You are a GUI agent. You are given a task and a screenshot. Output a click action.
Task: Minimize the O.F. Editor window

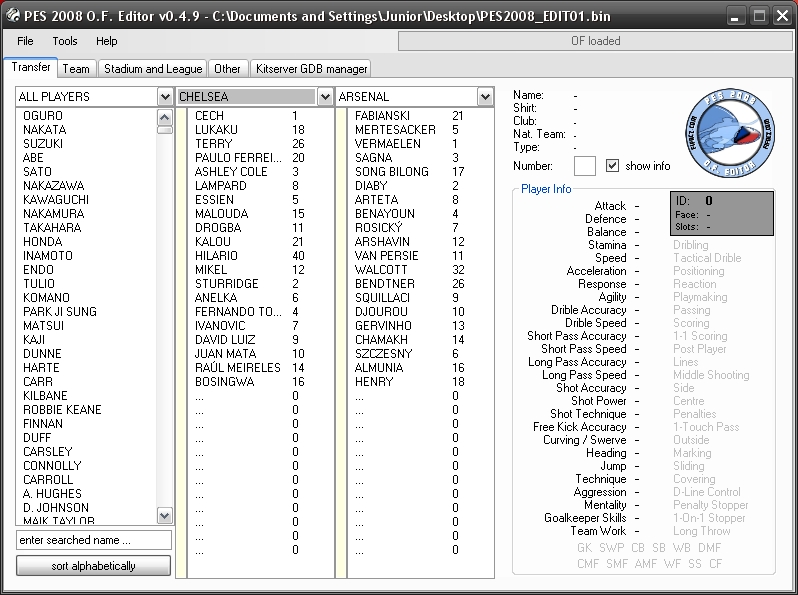[x=734, y=16]
